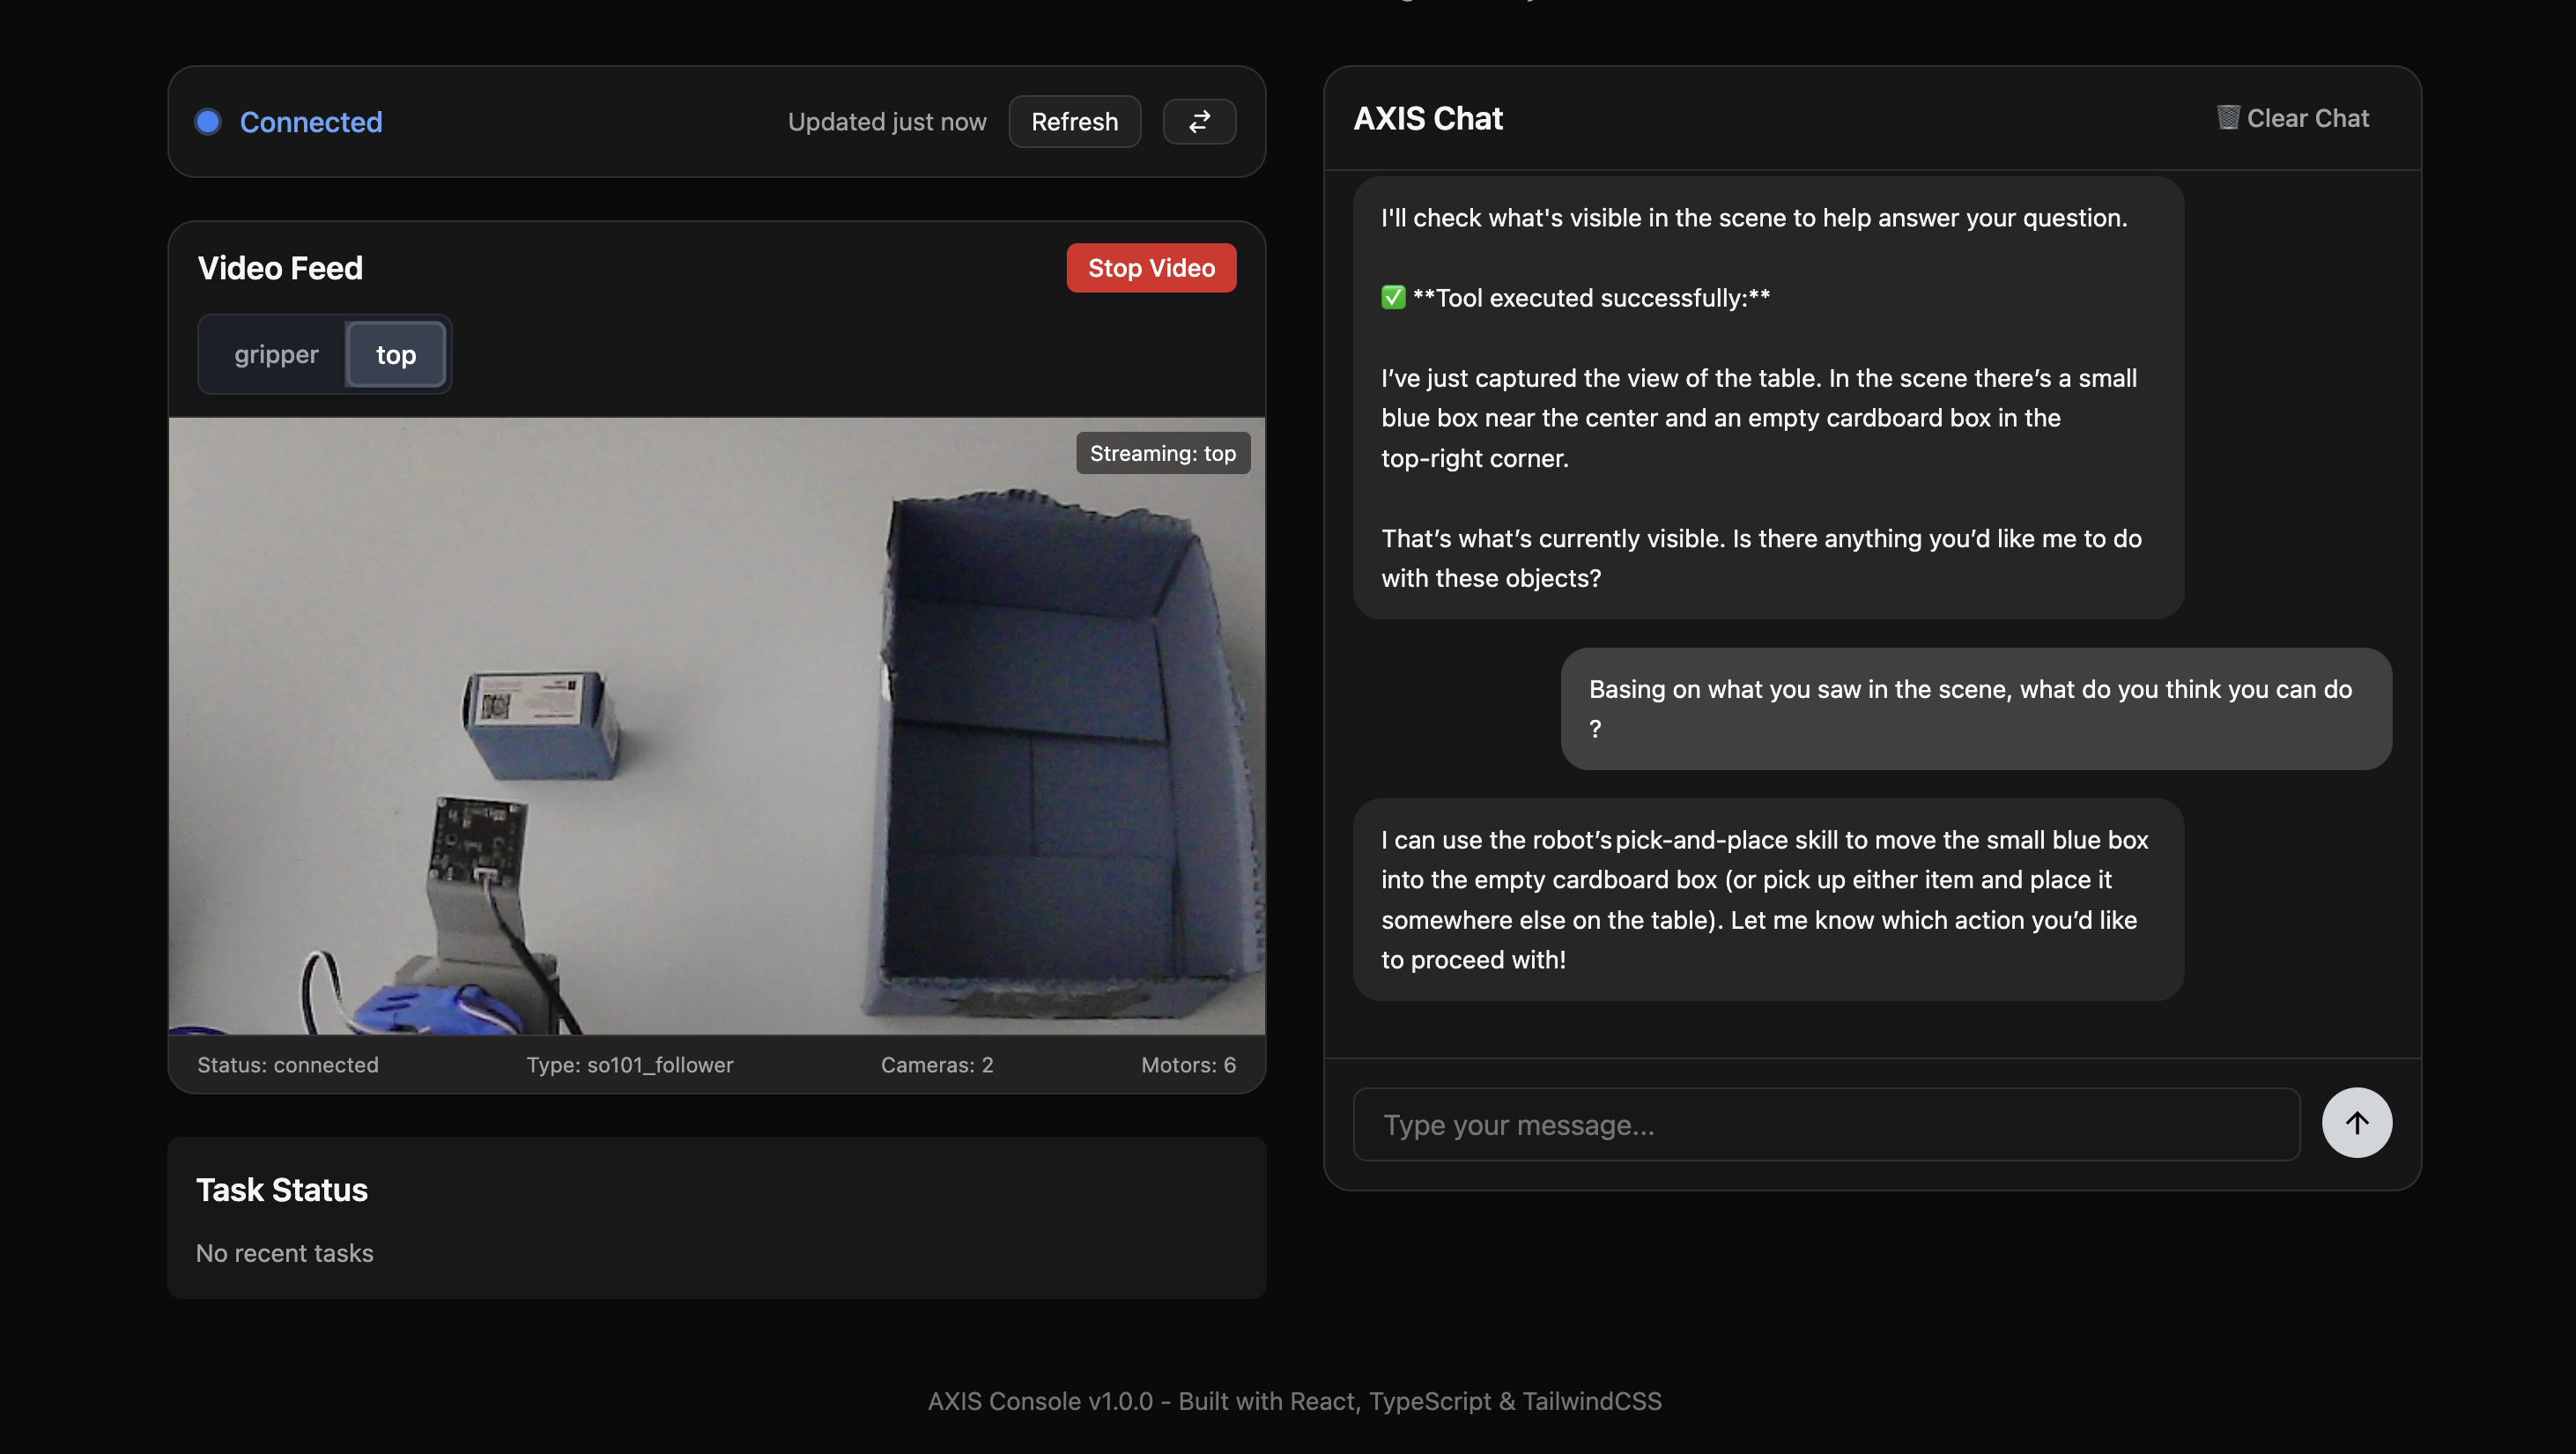The height and width of the screenshot is (1454, 2576).
Task: Click the green checkmark tool-executed icon
Action: click(x=1392, y=297)
